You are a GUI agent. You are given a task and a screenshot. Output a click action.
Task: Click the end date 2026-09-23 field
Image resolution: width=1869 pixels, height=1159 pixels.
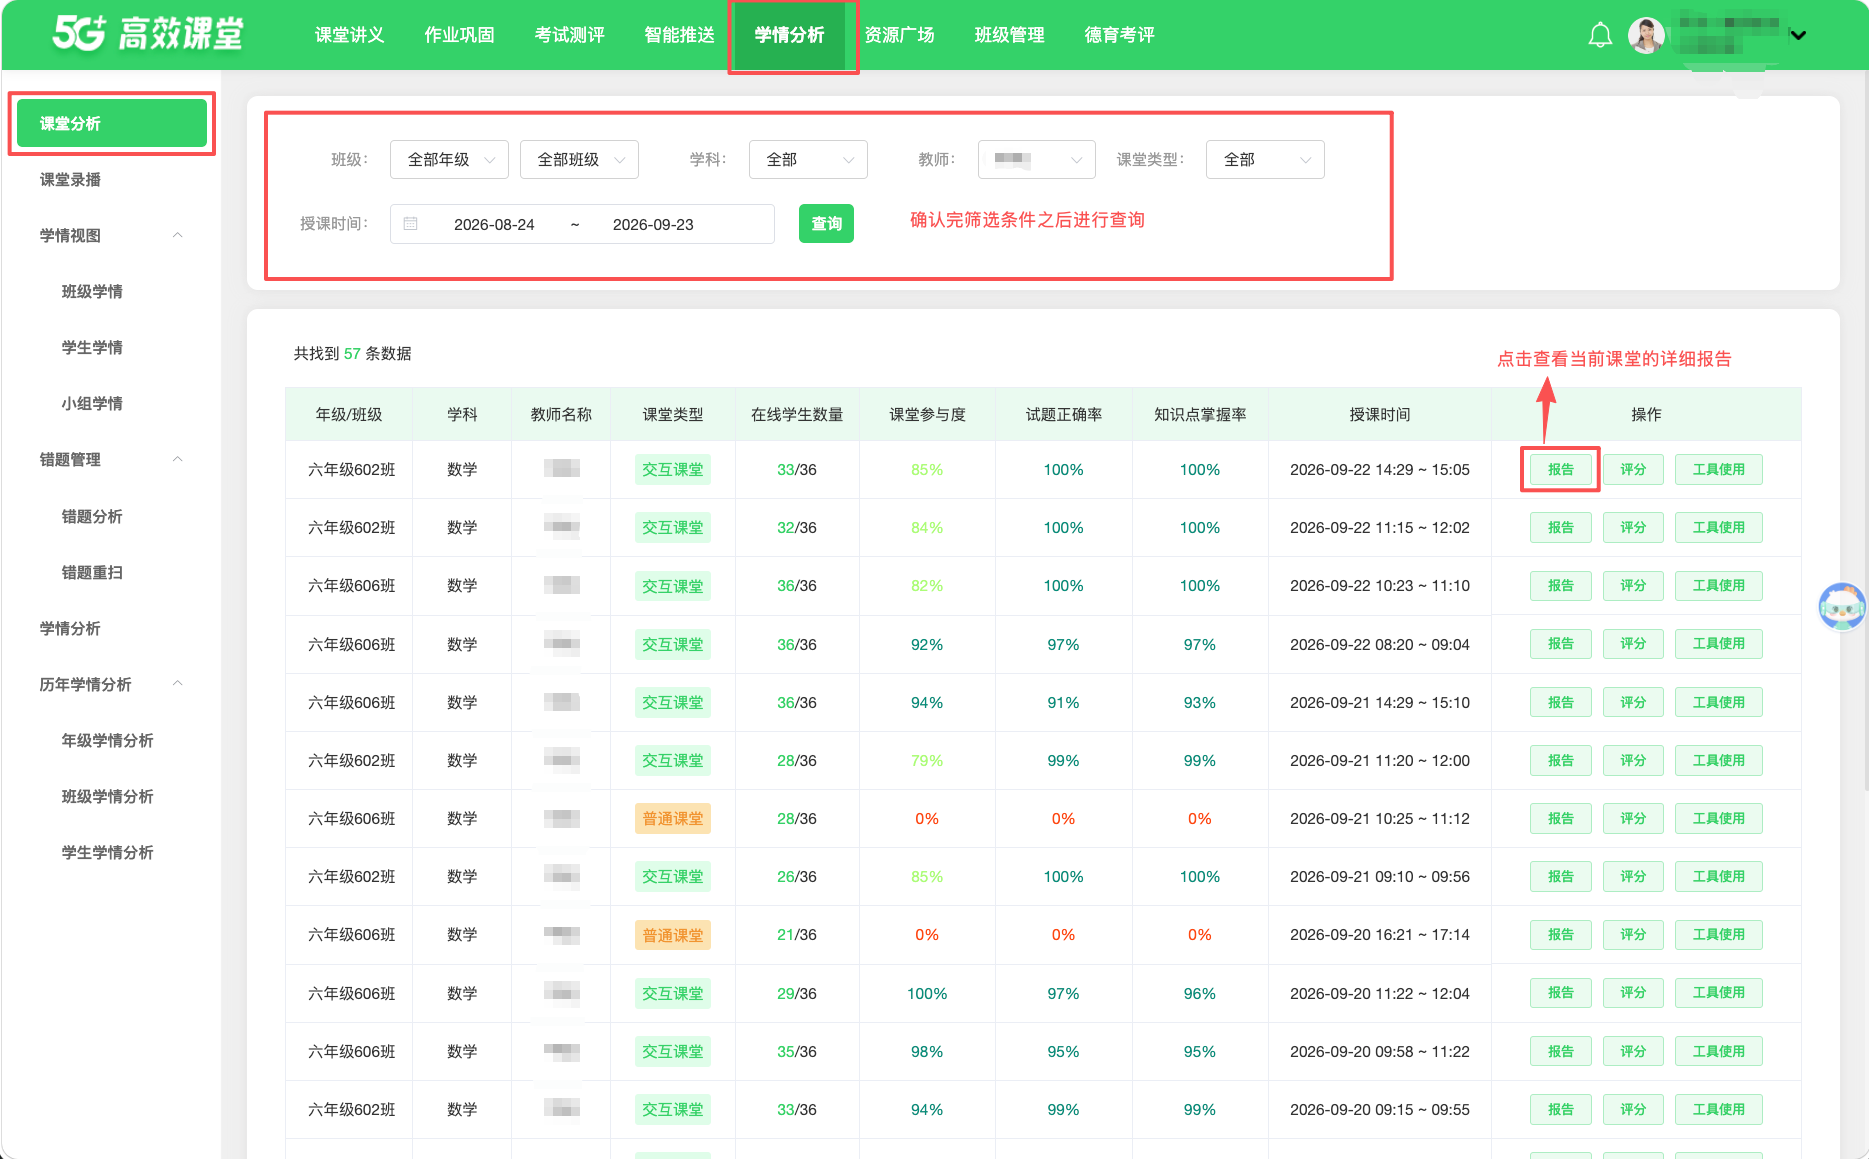click(653, 224)
